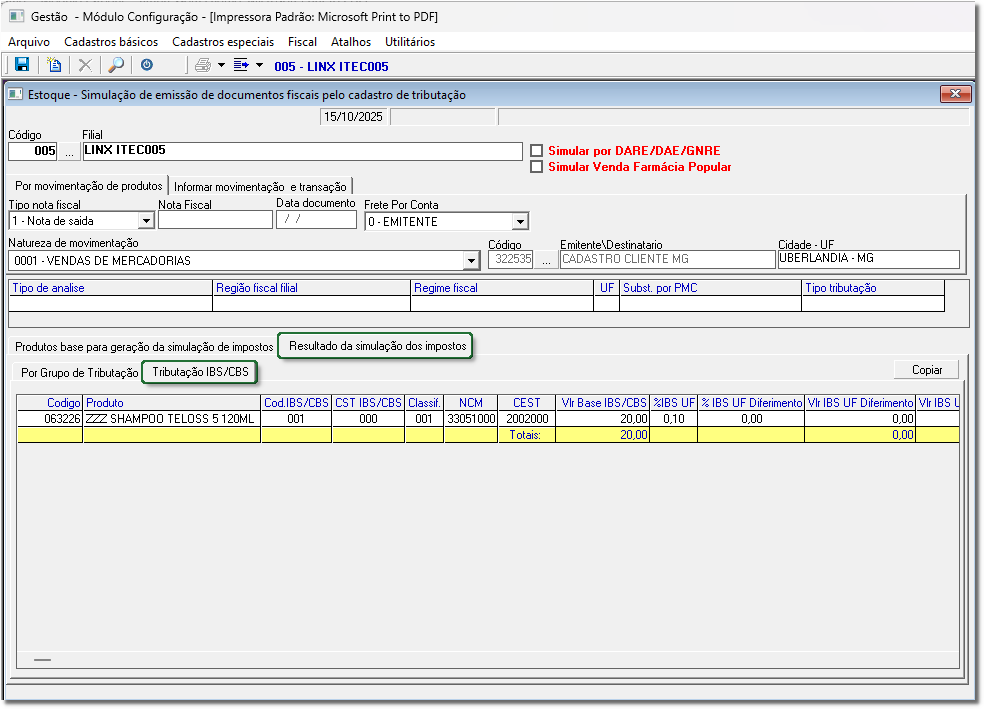Open the Arquivo menu
The height and width of the screenshot is (709, 984).
tap(29, 42)
